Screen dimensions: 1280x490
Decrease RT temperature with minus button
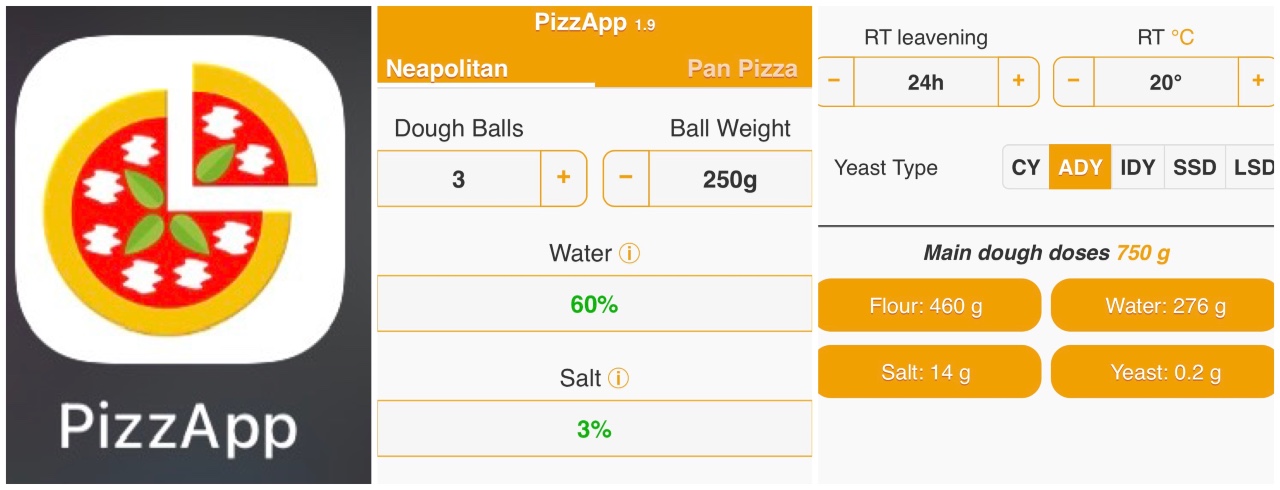click(x=1073, y=82)
